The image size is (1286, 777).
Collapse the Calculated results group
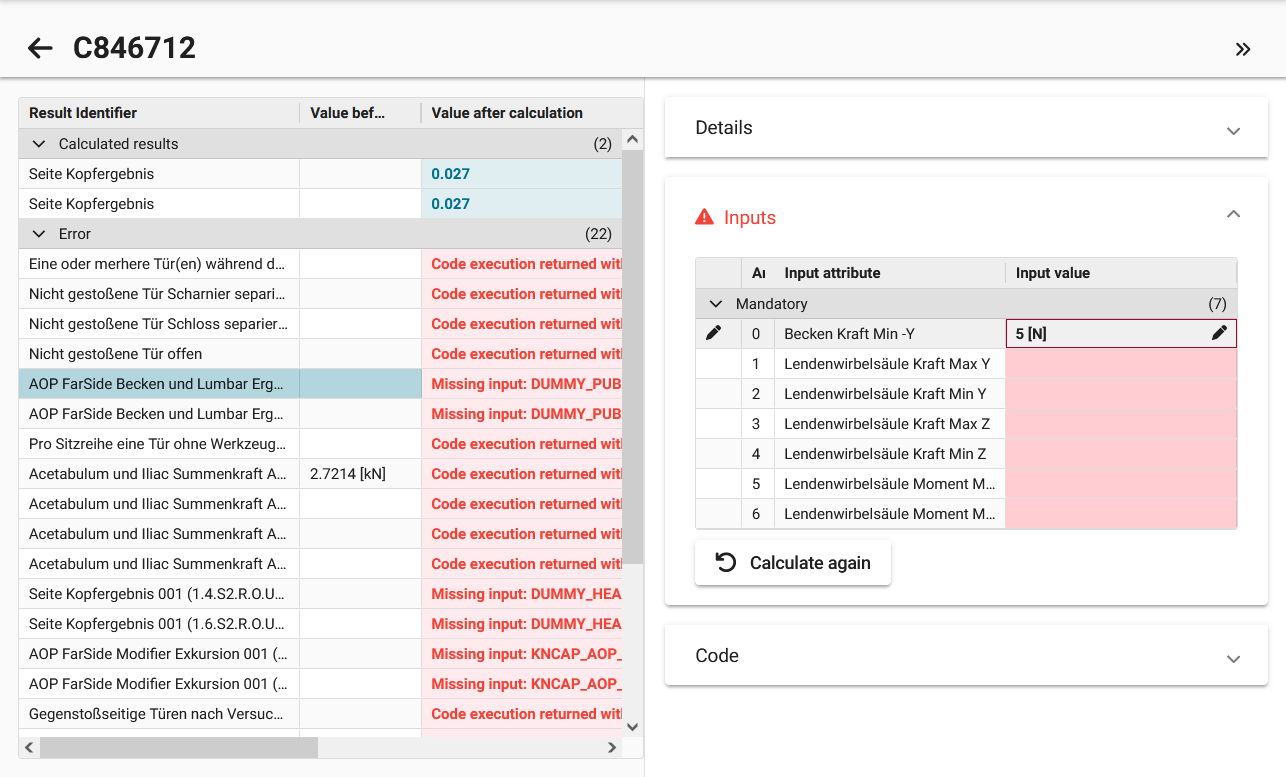(x=40, y=144)
